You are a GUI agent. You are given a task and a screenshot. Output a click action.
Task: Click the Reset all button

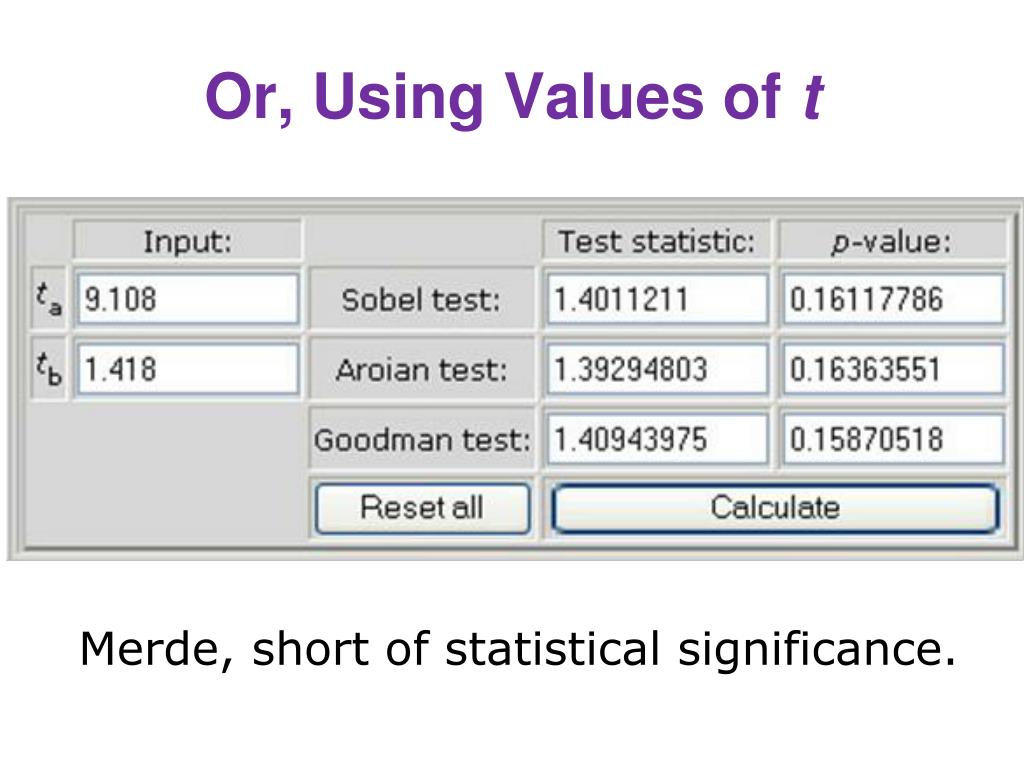point(423,508)
